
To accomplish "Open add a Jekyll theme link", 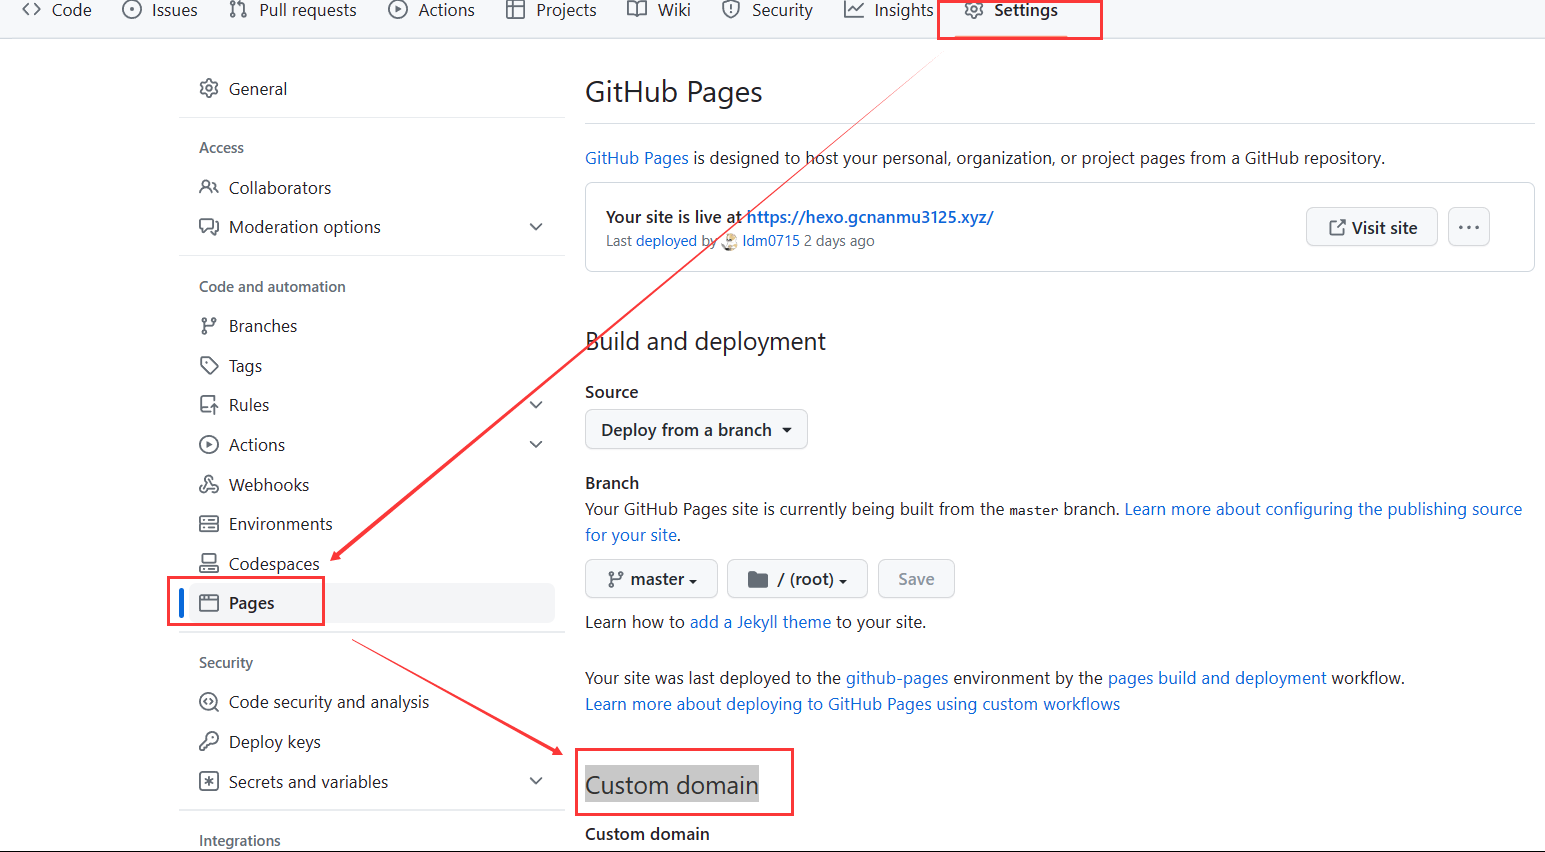I will click(760, 622).
